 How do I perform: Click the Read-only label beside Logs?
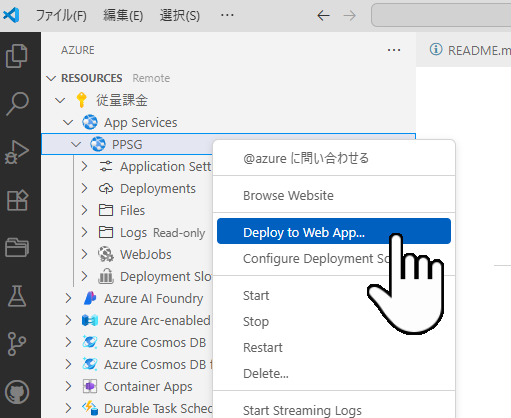(x=179, y=233)
